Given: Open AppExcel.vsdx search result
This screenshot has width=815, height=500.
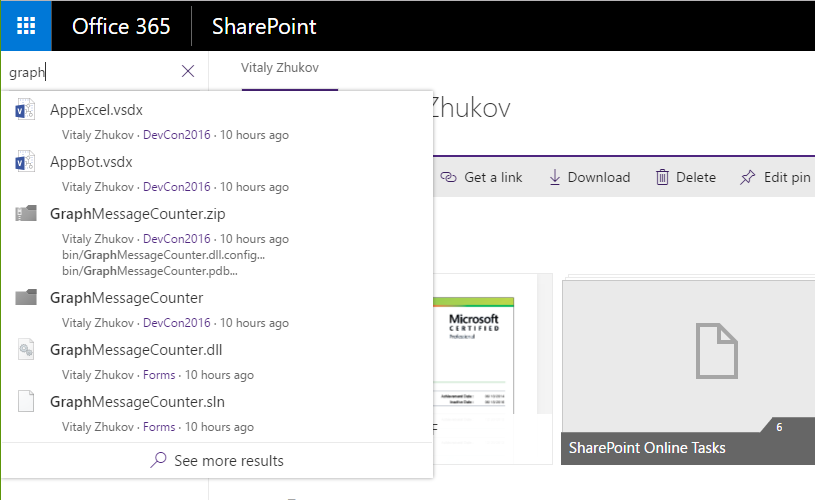Looking at the screenshot, I should tap(96, 110).
